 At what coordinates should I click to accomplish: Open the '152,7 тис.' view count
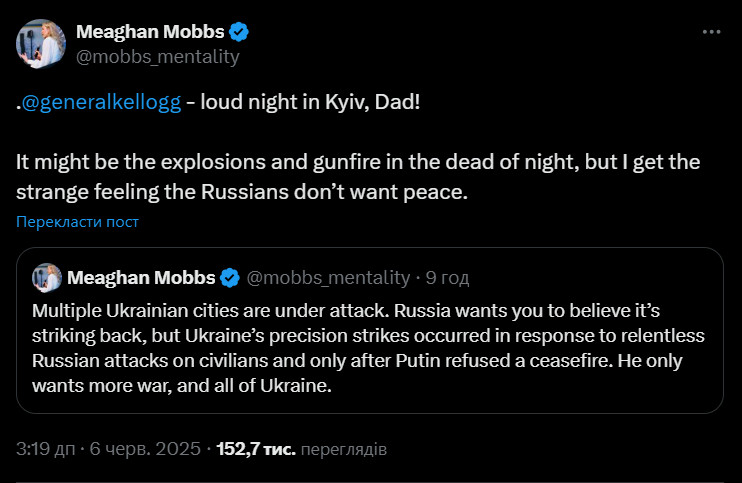click(x=256, y=449)
